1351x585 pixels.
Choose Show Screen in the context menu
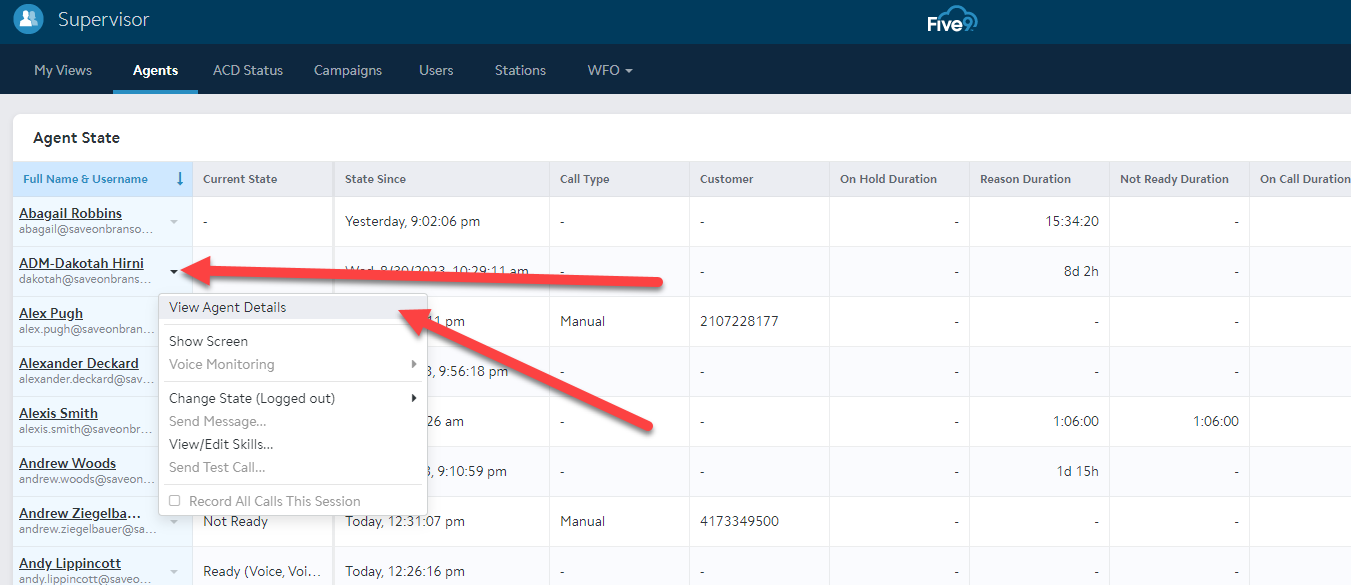click(x=208, y=341)
